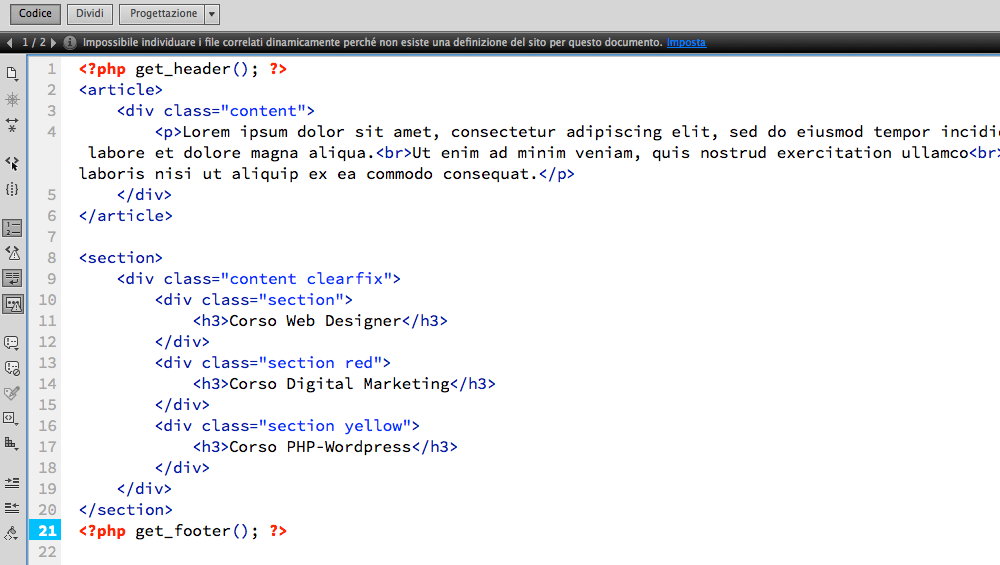The height and width of the screenshot is (565, 1000).
Task: Click the '1 / 2' message counter
Action: click(34, 43)
